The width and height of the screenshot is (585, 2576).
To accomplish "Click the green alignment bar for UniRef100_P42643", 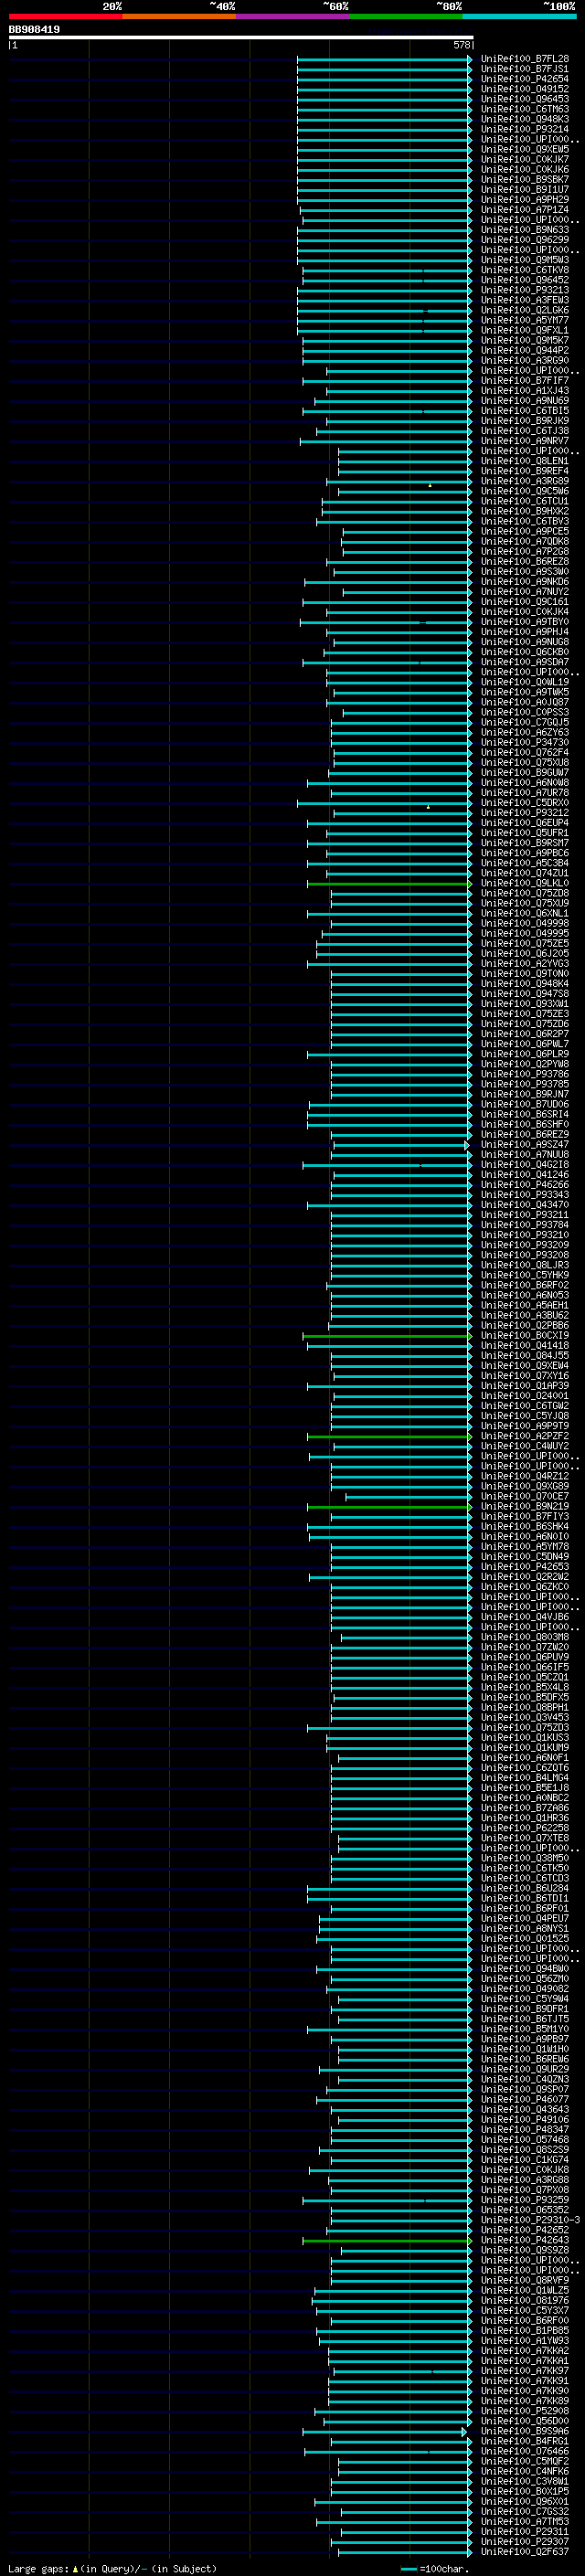I will pyautogui.click(x=386, y=2241).
